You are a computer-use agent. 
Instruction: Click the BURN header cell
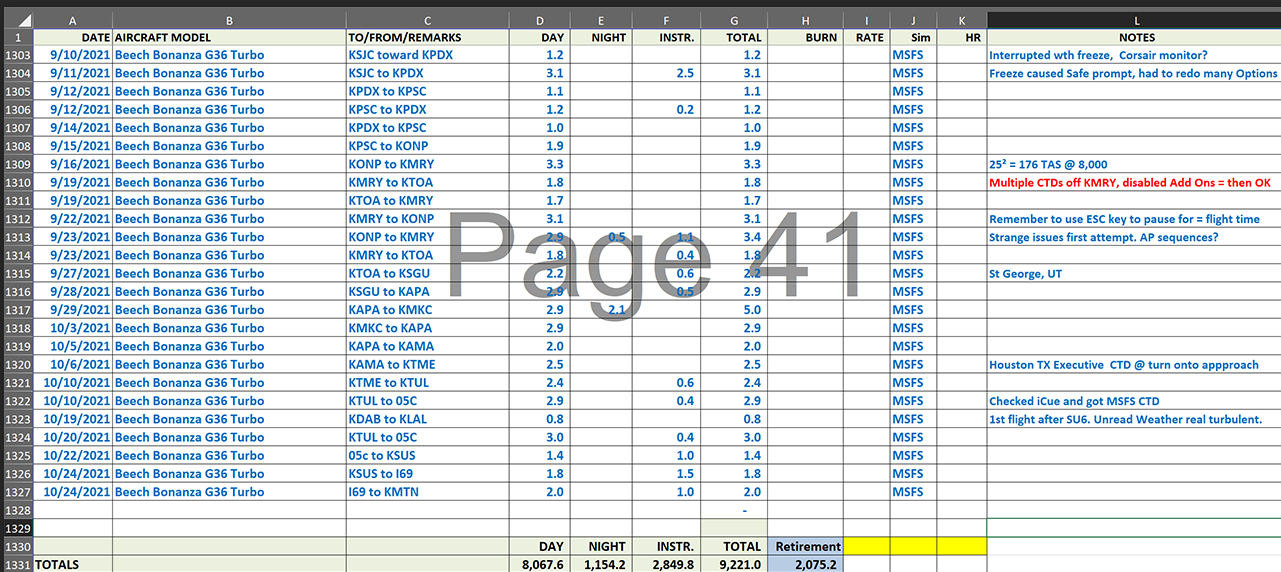pos(805,37)
